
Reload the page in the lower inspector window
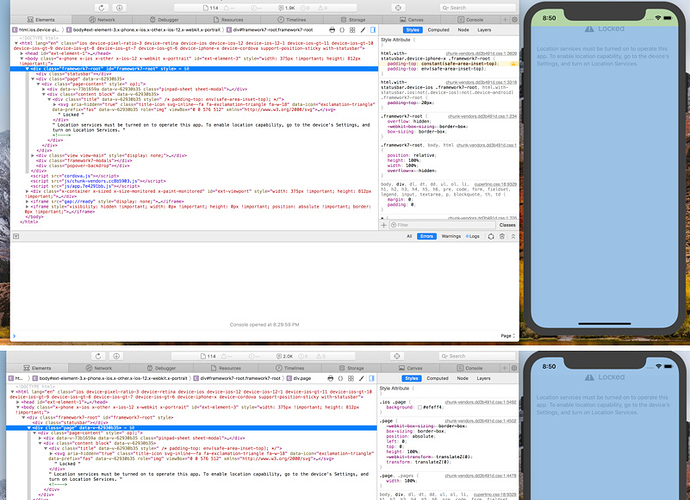coord(98,356)
